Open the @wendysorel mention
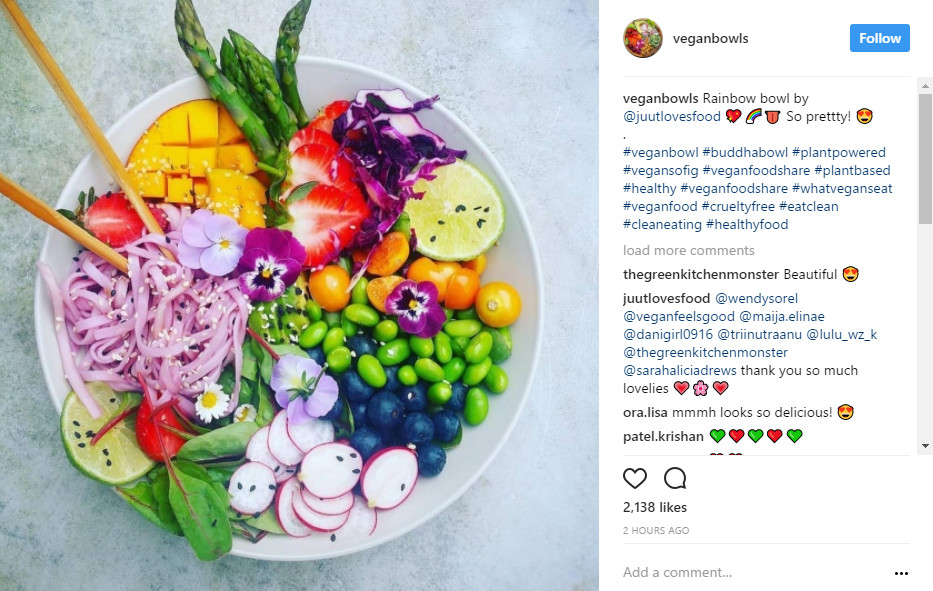 [756, 298]
